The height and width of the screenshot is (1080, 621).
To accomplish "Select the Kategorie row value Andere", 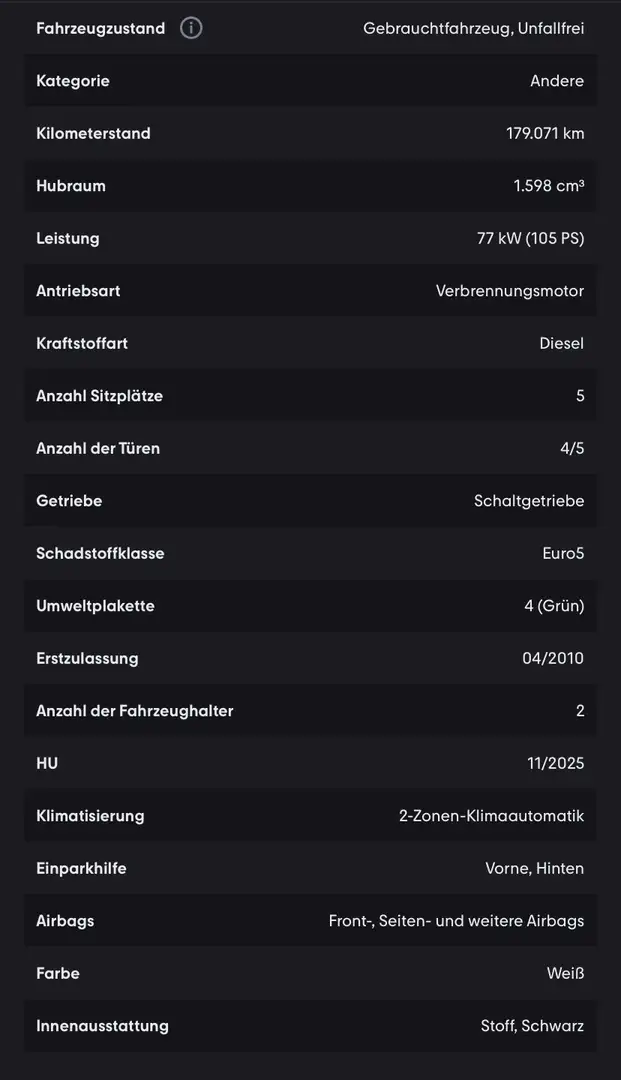I will coord(556,81).
